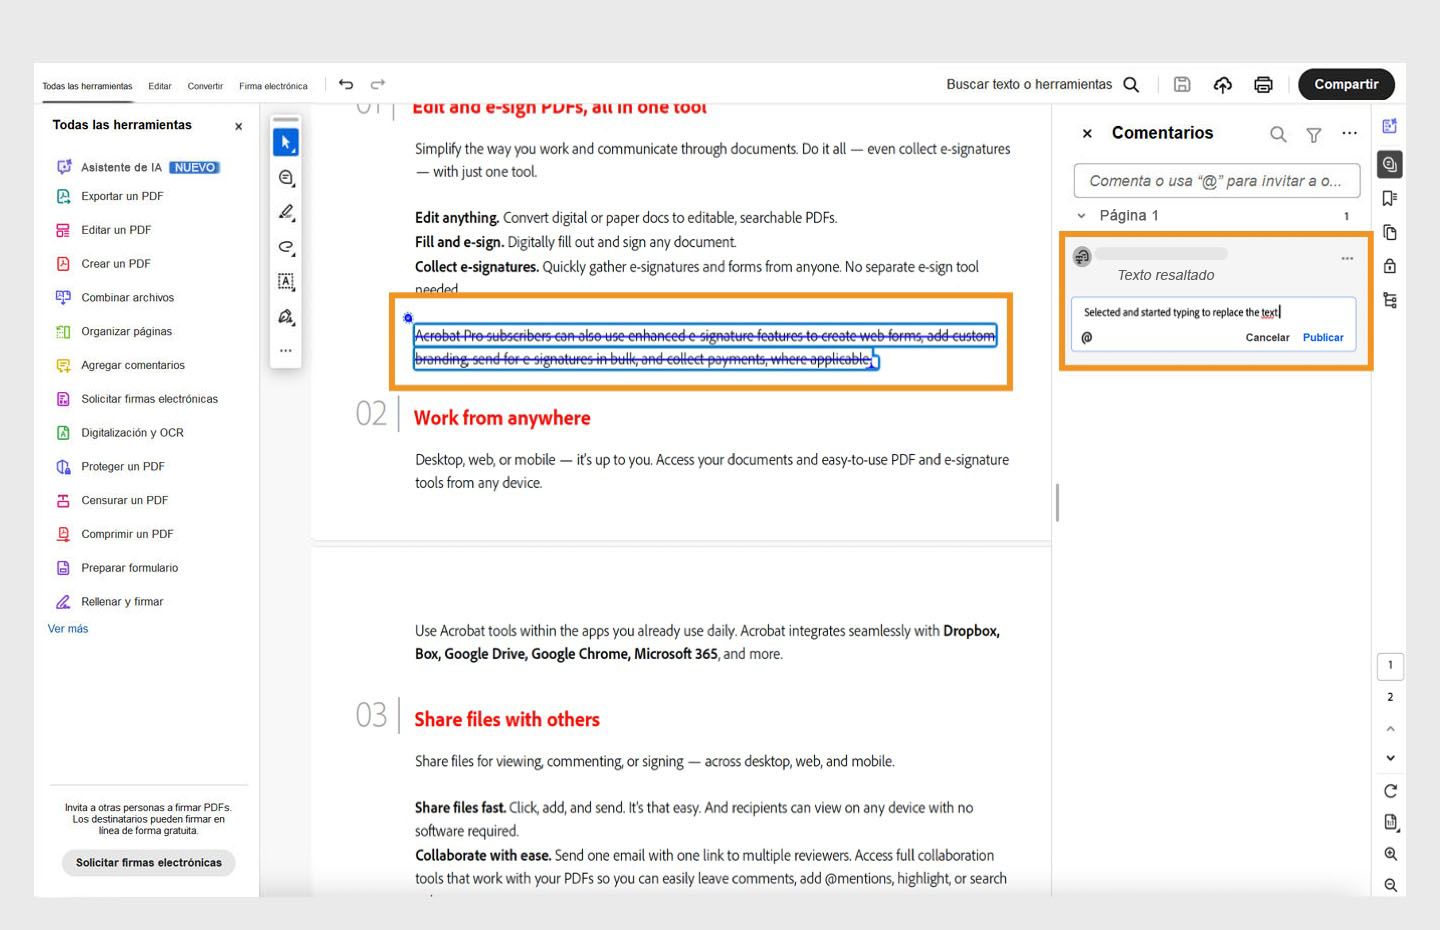Open page display settings icon
This screenshot has height=930, width=1440.
[x=1390, y=823]
